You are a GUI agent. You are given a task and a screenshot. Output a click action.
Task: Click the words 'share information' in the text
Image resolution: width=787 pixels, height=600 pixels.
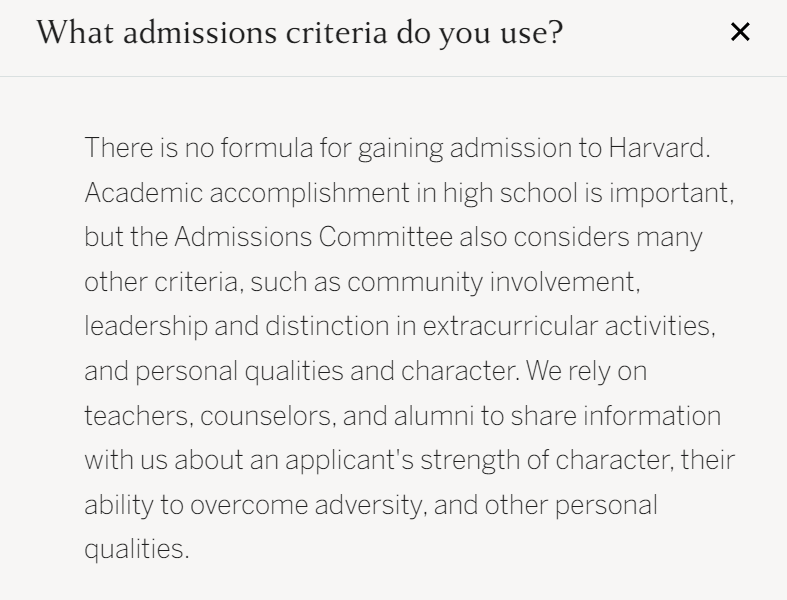click(x=616, y=416)
